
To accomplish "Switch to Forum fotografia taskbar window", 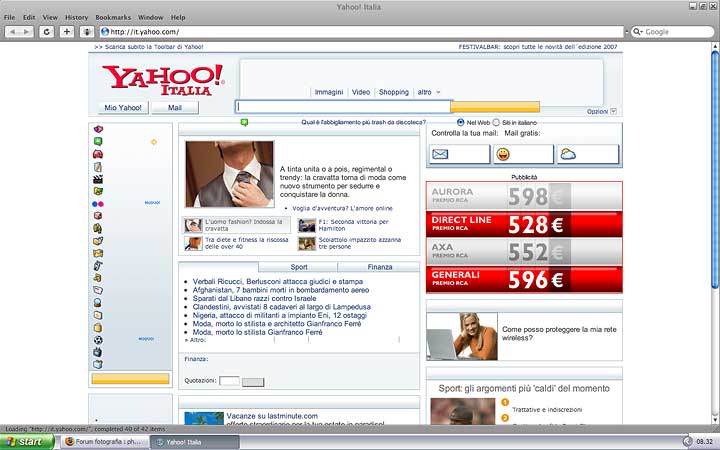I will 106,442.
